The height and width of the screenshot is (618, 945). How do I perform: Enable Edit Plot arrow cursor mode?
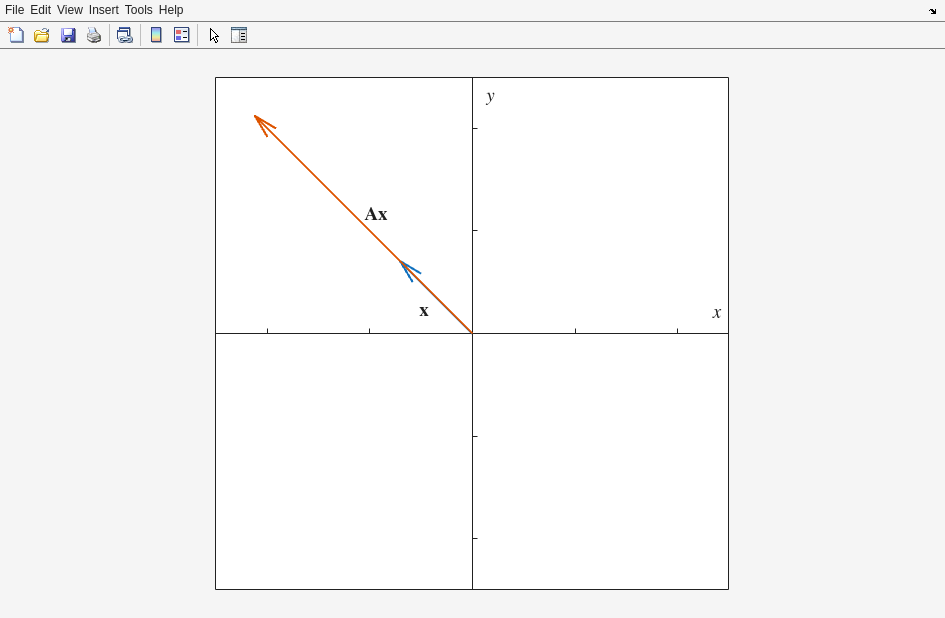214,35
